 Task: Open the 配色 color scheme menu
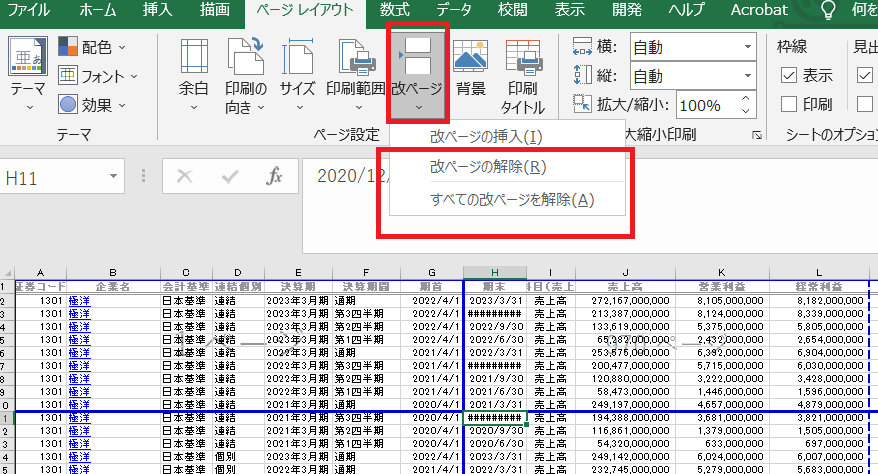92,48
